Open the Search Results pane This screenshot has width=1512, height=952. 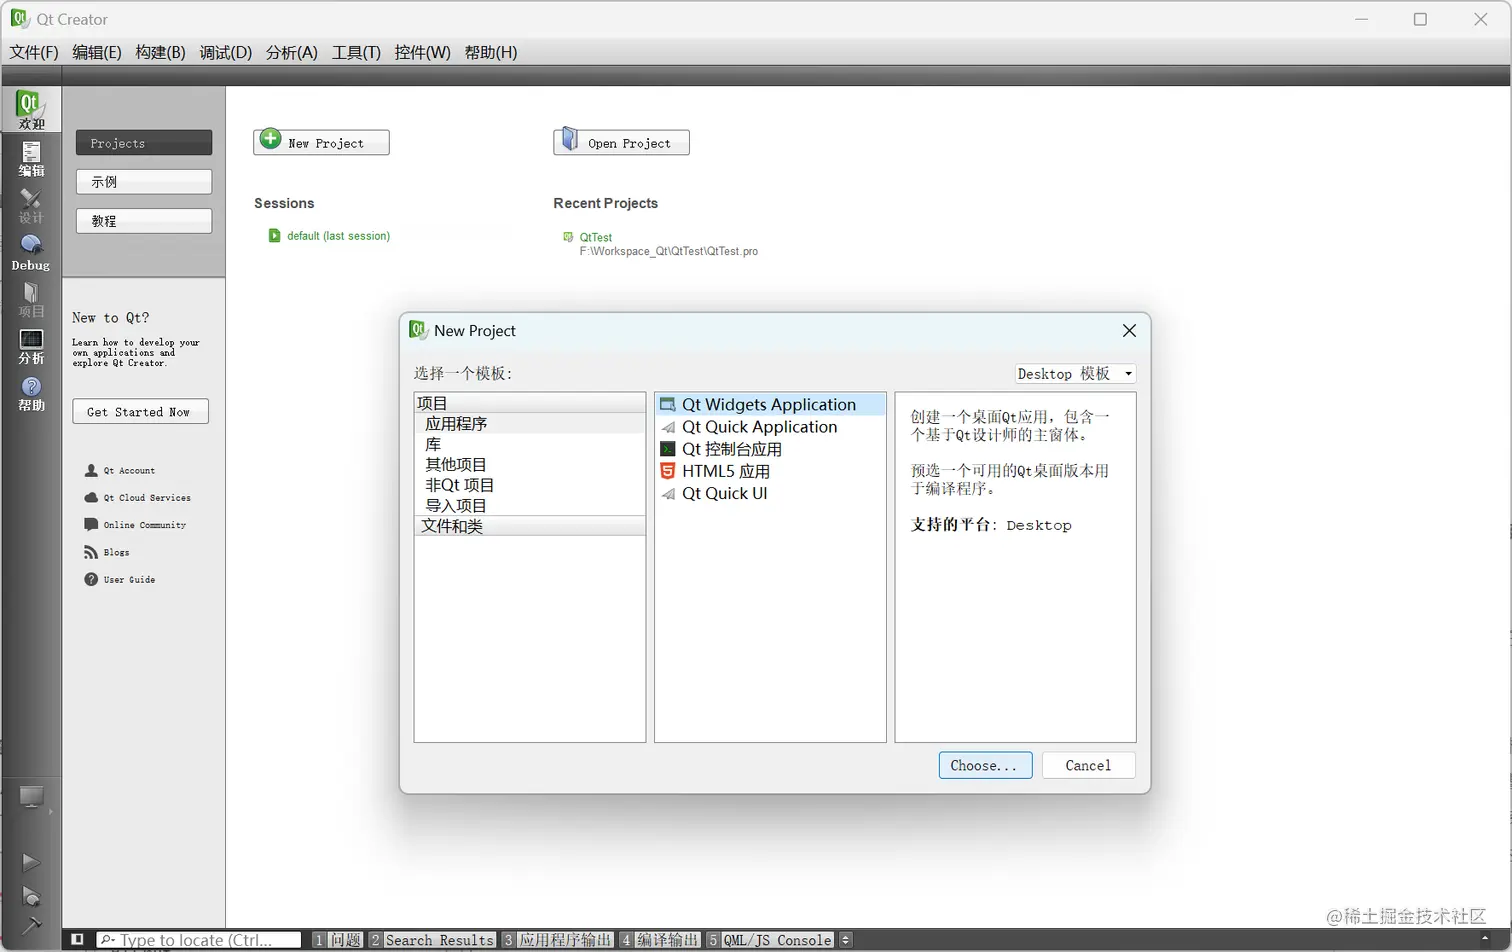[432, 940]
